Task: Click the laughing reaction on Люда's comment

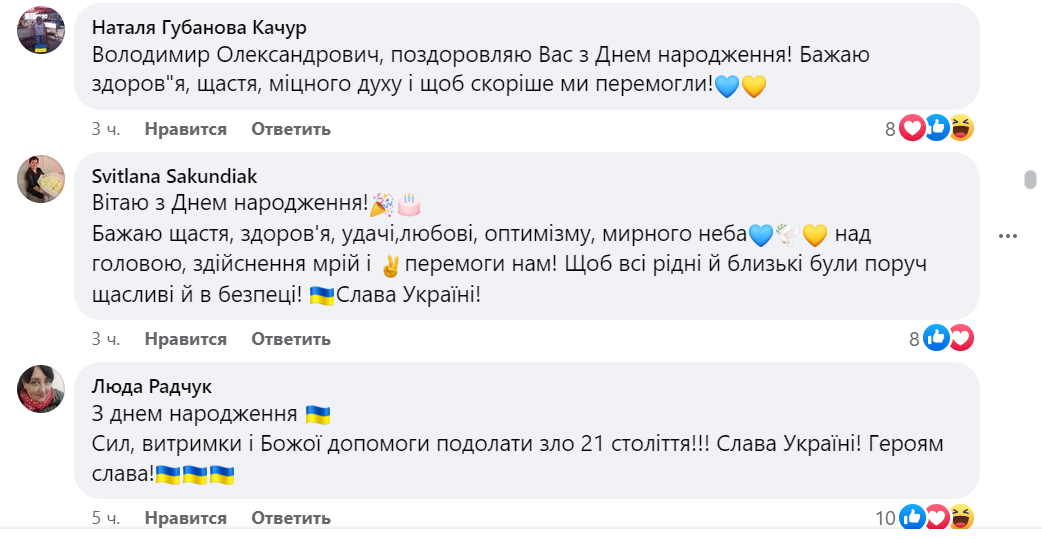Action: 961,517
